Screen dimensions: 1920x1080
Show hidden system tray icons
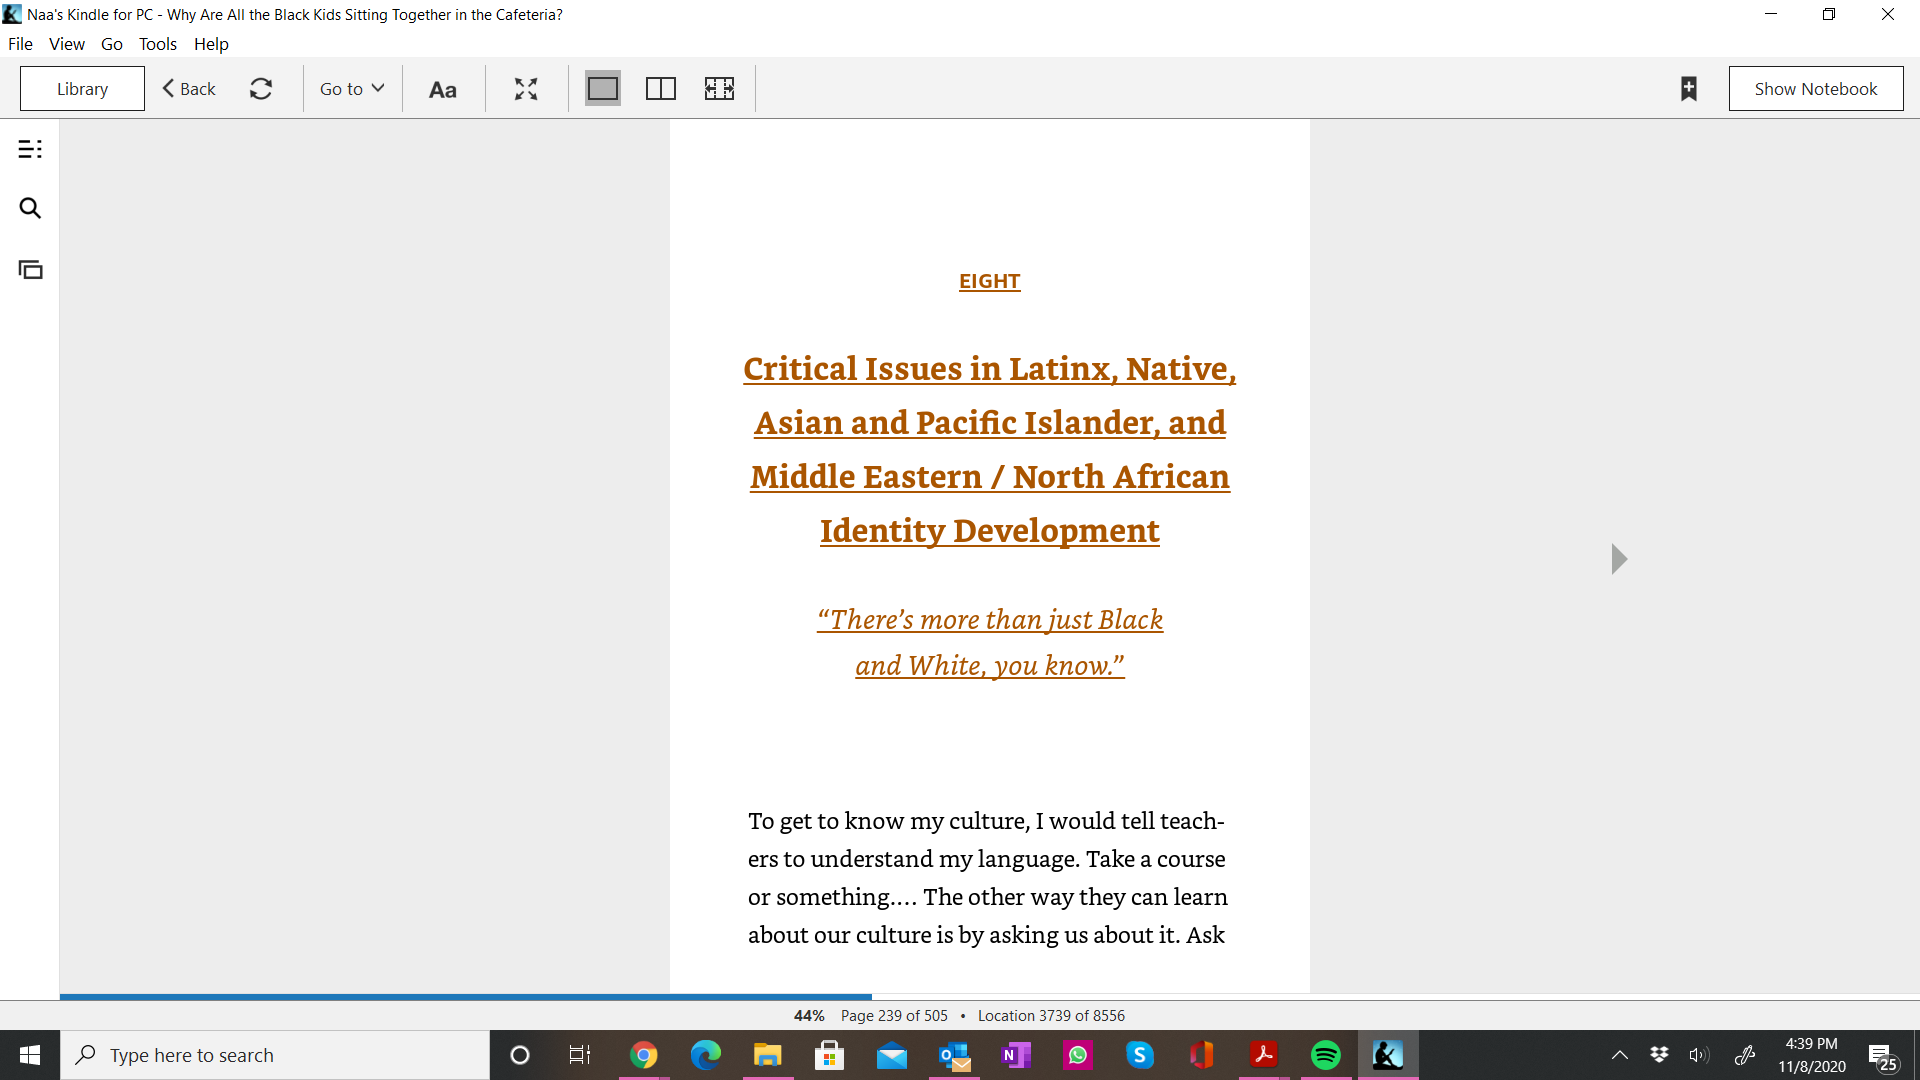click(1620, 1055)
